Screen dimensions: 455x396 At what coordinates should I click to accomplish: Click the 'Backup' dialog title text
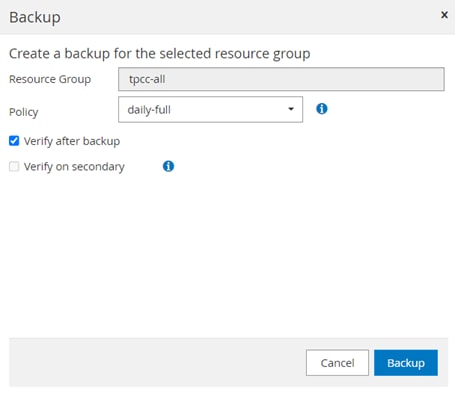pyautogui.click(x=35, y=17)
